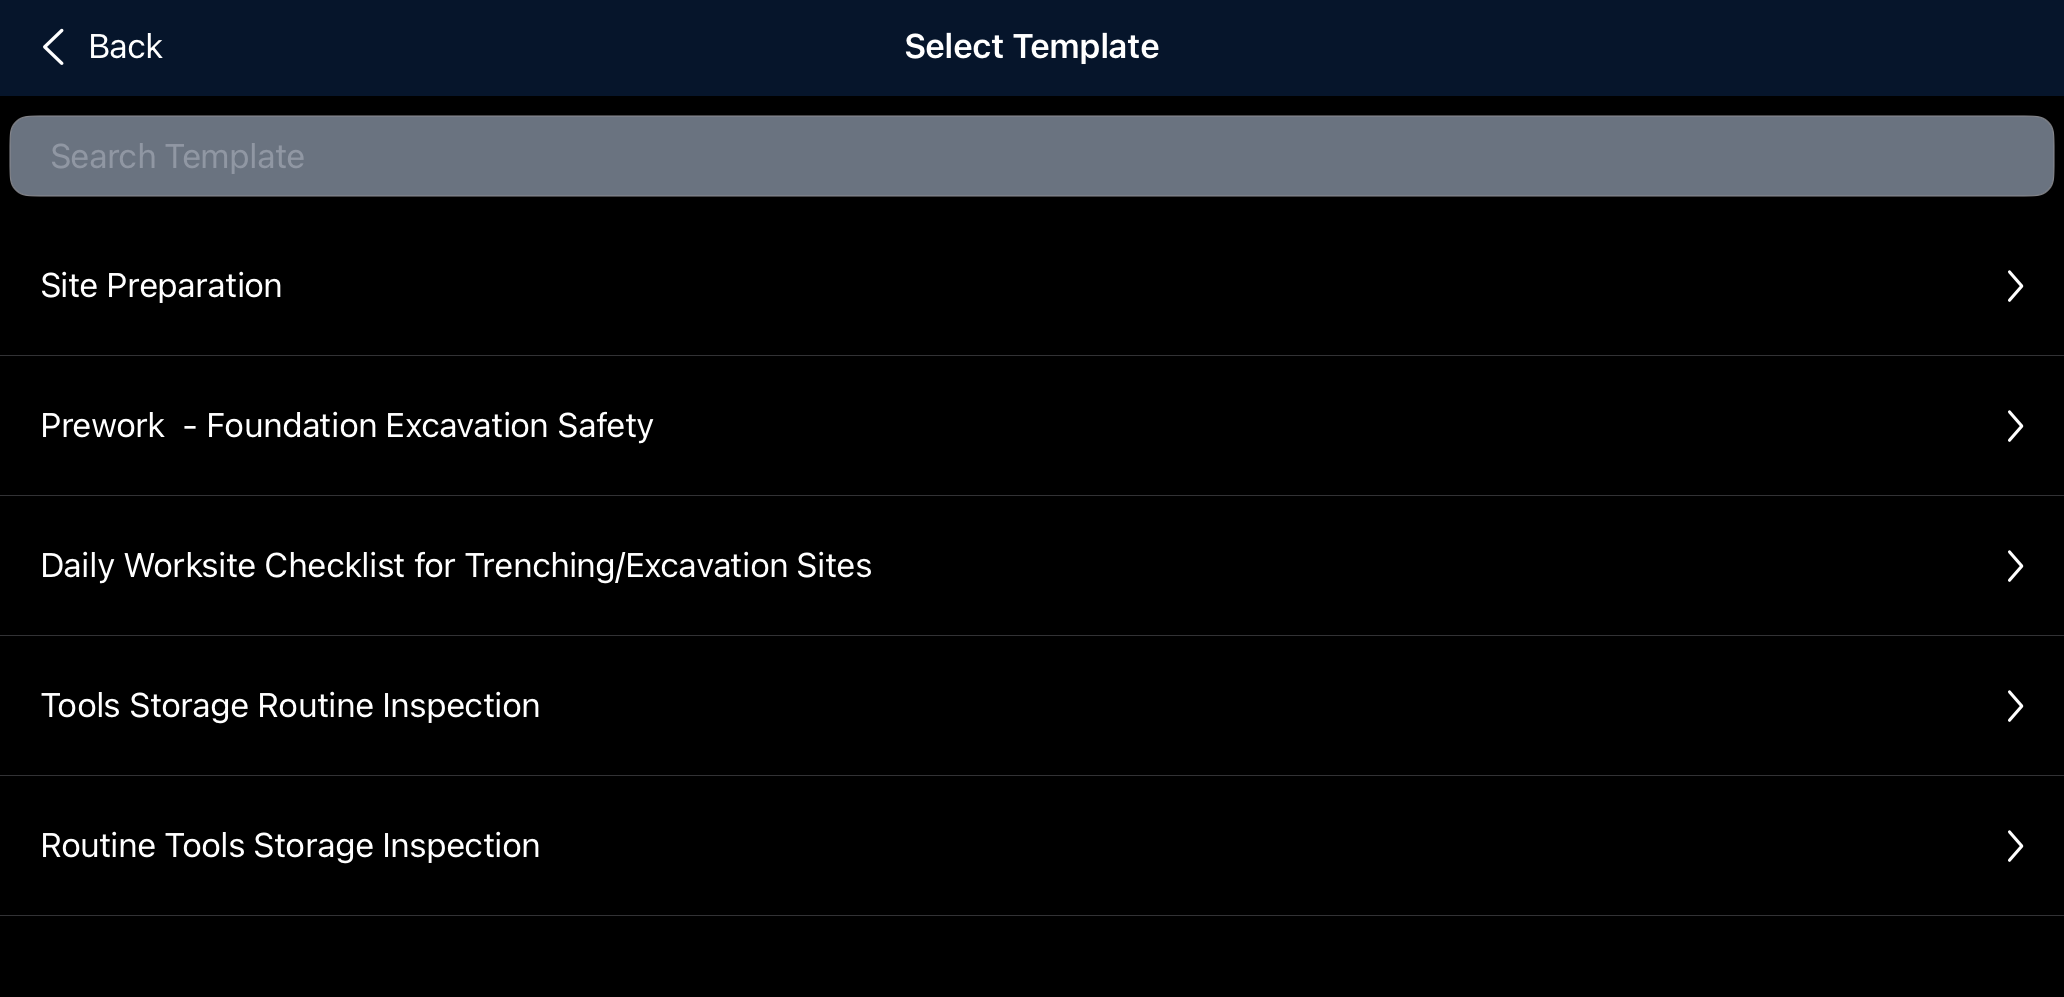Tap the arrow on Prework Foundation Excavation row
The width and height of the screenshot is (2064, 997).
pyautogui.click(x=2015, y=427)
